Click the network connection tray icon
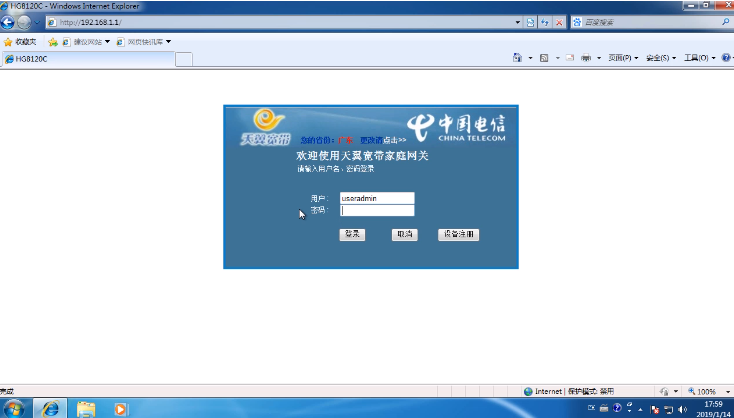 [668, 409]
